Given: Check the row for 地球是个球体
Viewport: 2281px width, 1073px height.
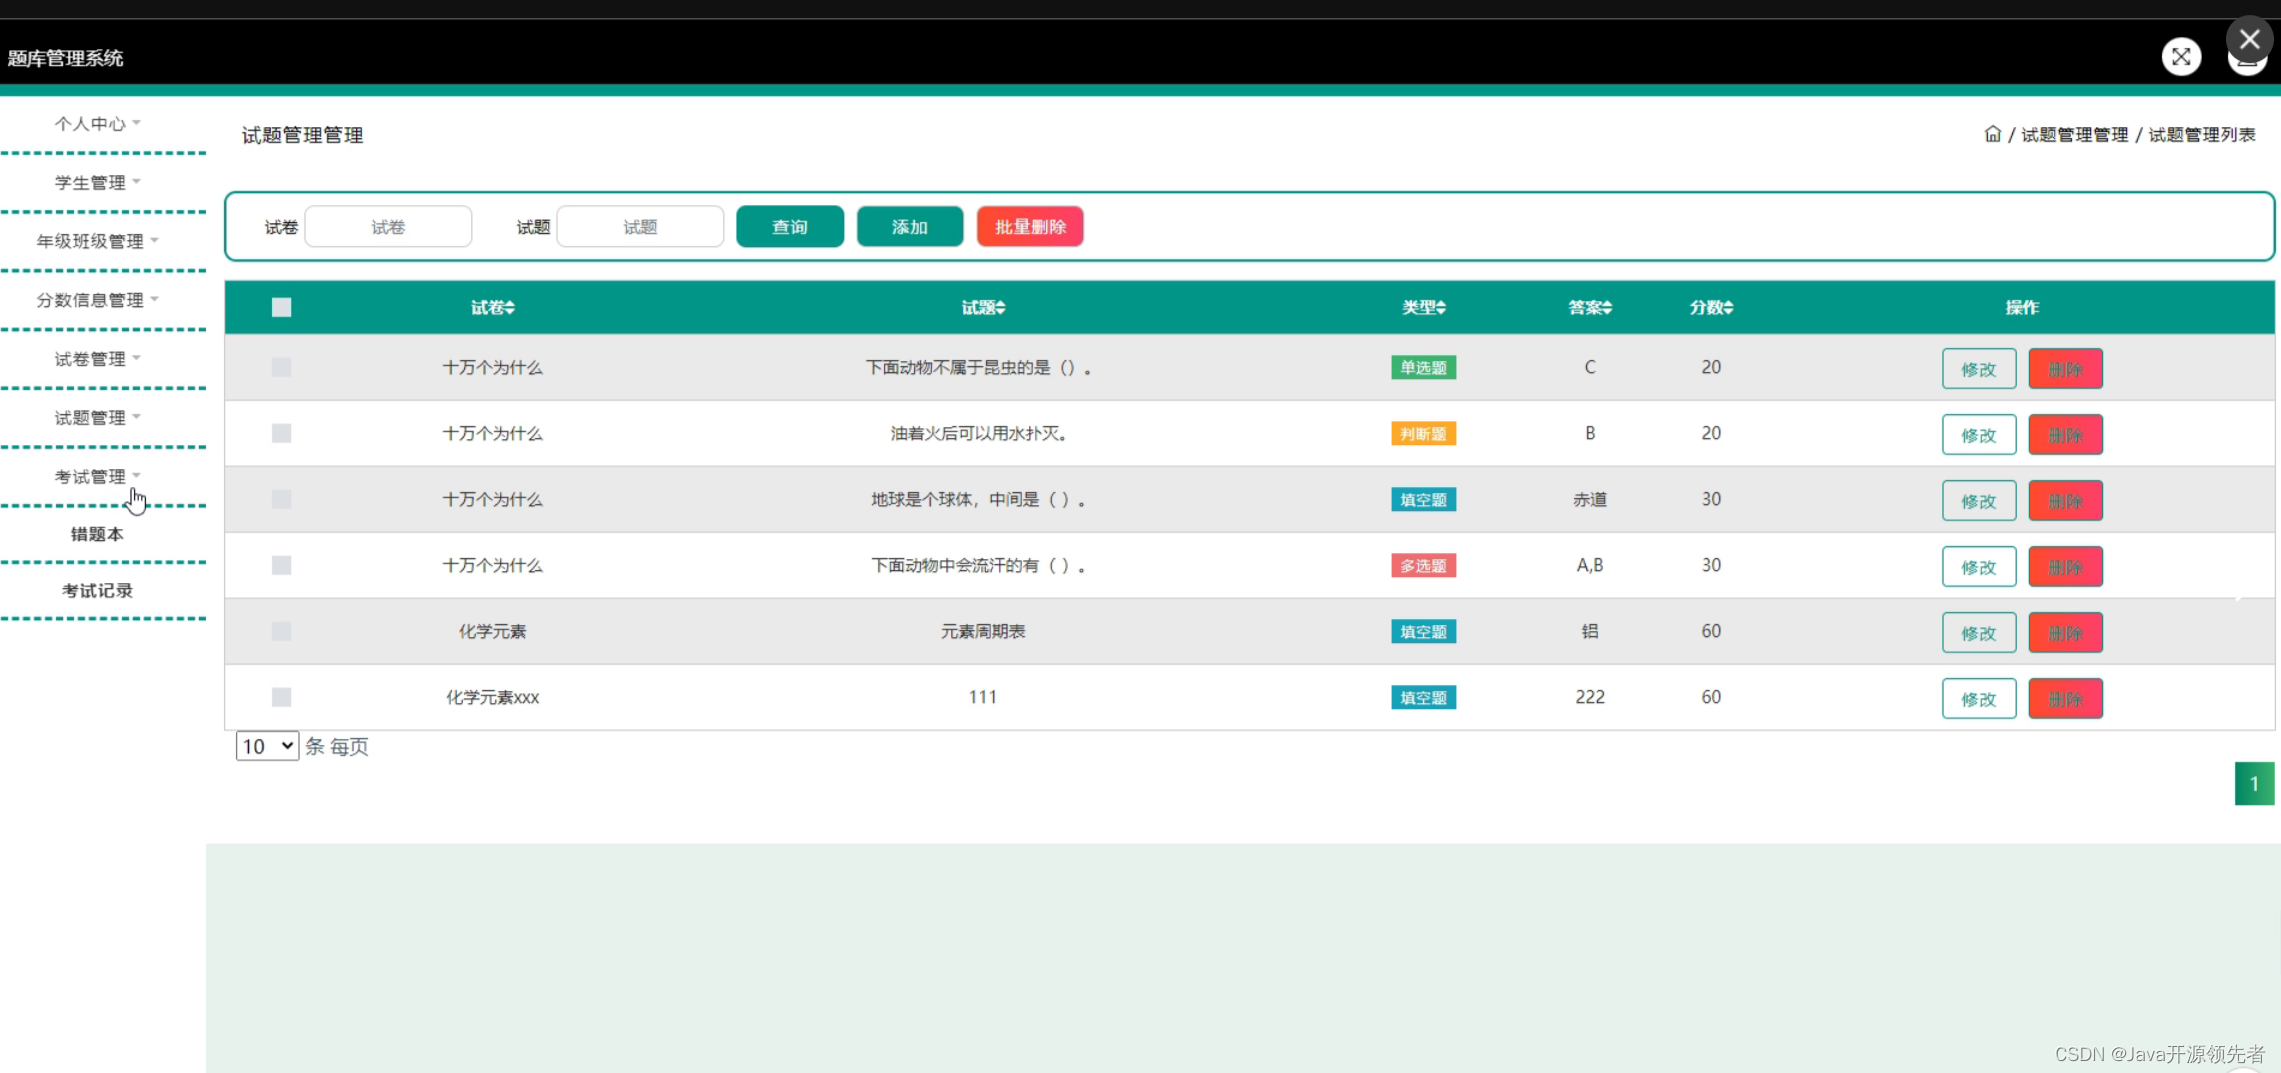Looking at the screenshot, I should pos(281,499).
